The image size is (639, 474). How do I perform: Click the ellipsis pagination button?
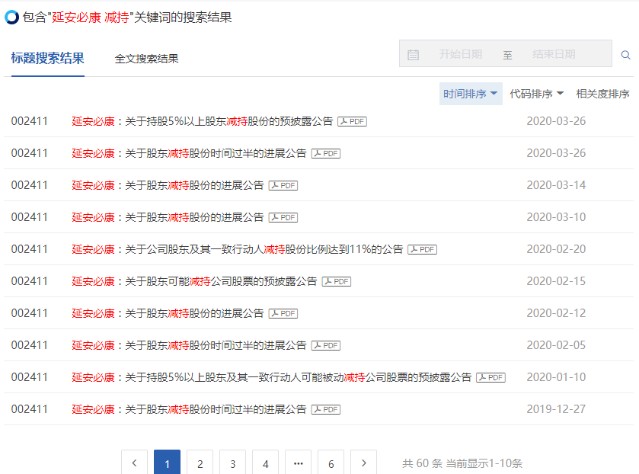point(298,463)
